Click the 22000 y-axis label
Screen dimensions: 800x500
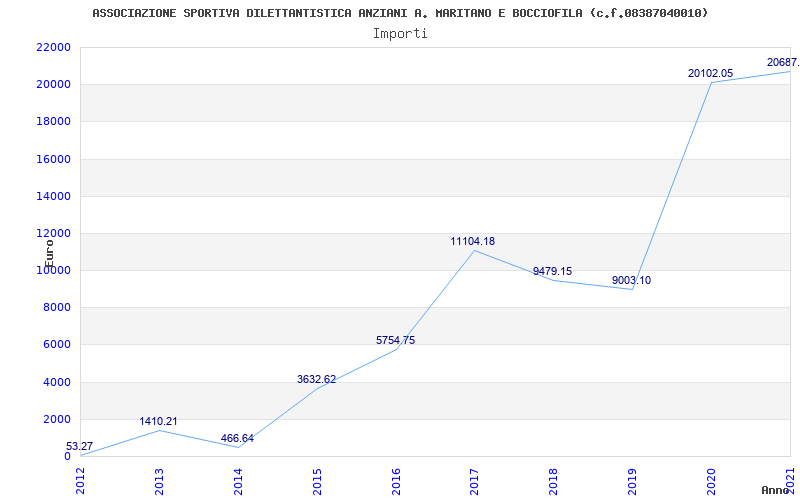tap(53, 47)
